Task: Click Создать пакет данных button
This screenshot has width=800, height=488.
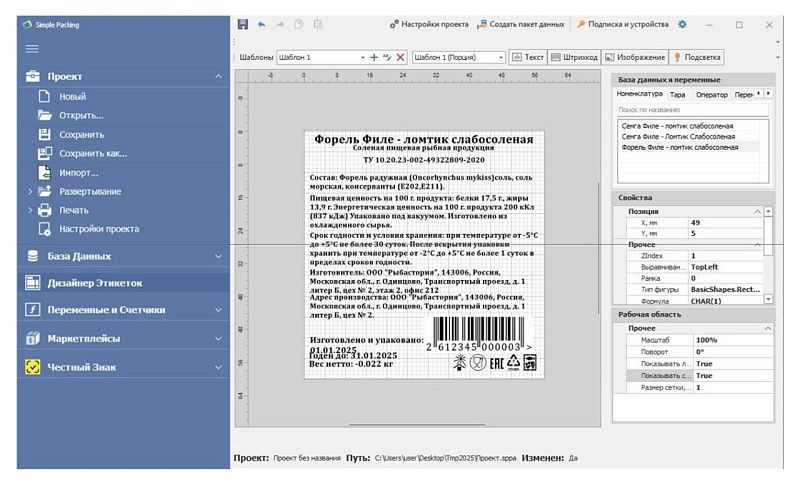Action: tap(521, 24)
